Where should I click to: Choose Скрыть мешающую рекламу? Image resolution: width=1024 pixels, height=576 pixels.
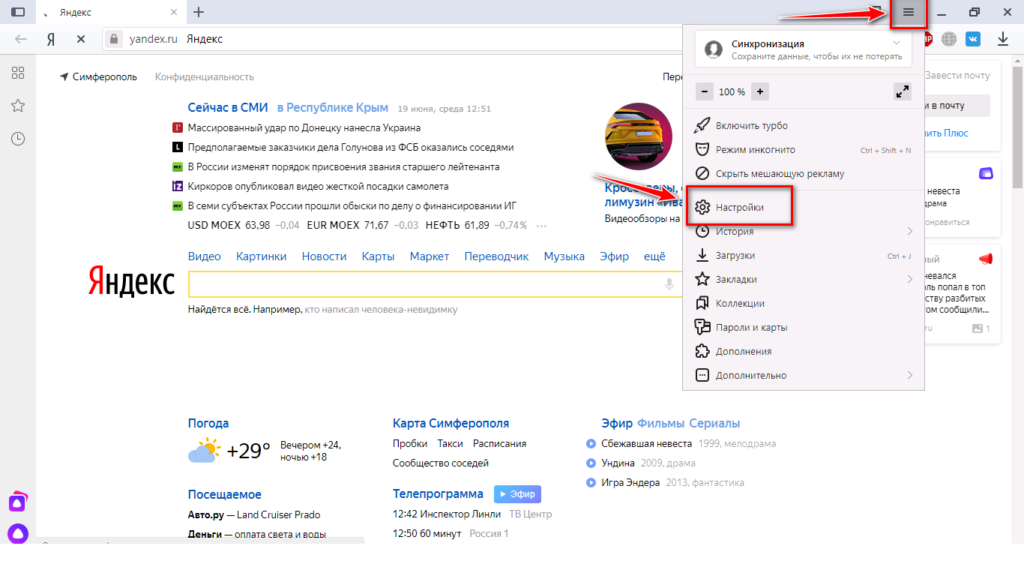click(x=803, y=174)
